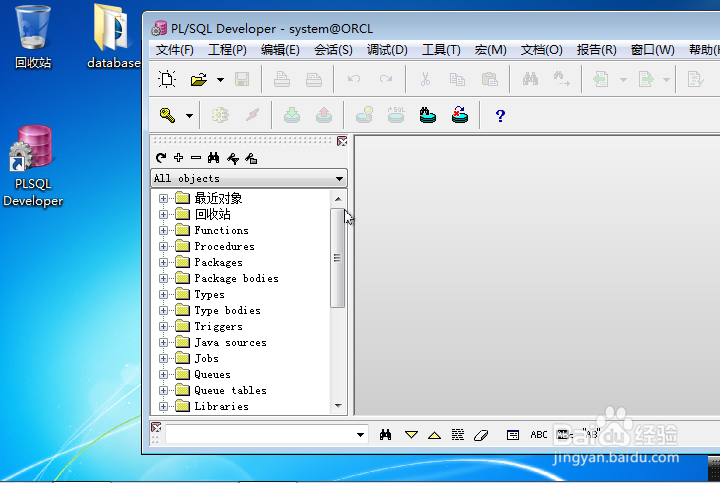This screenshot has width=720, height=483.
Task: Expand the 最近对象 folder
Action: (x=163, y=198)
